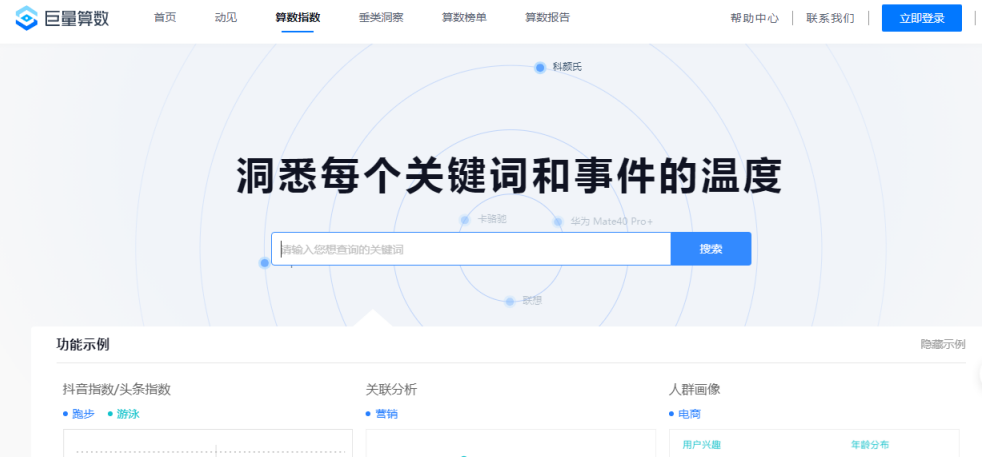Image resolution: width=984 pixels, height=468 pixels.
Task: Open the 帮助中心 link
Action: (754, 18)
